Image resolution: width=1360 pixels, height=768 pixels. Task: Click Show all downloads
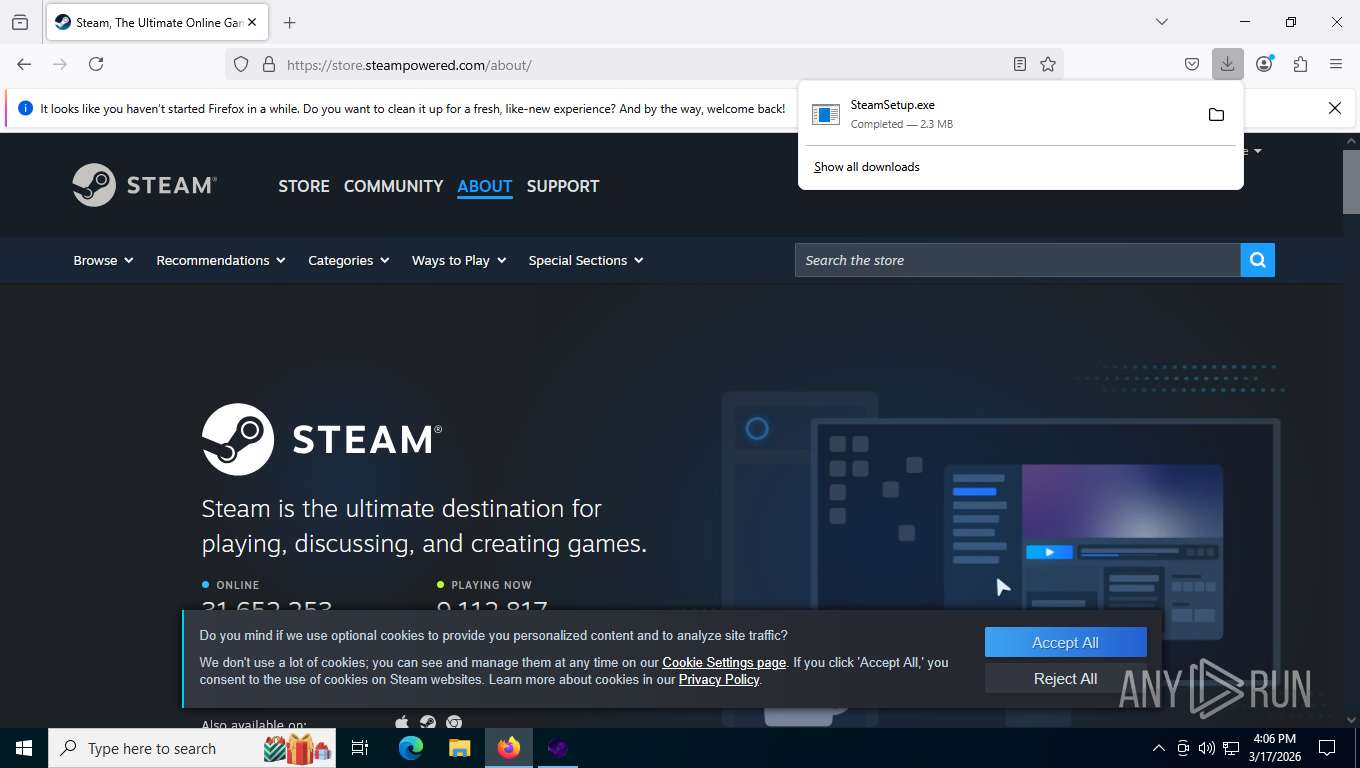(867, 167)
